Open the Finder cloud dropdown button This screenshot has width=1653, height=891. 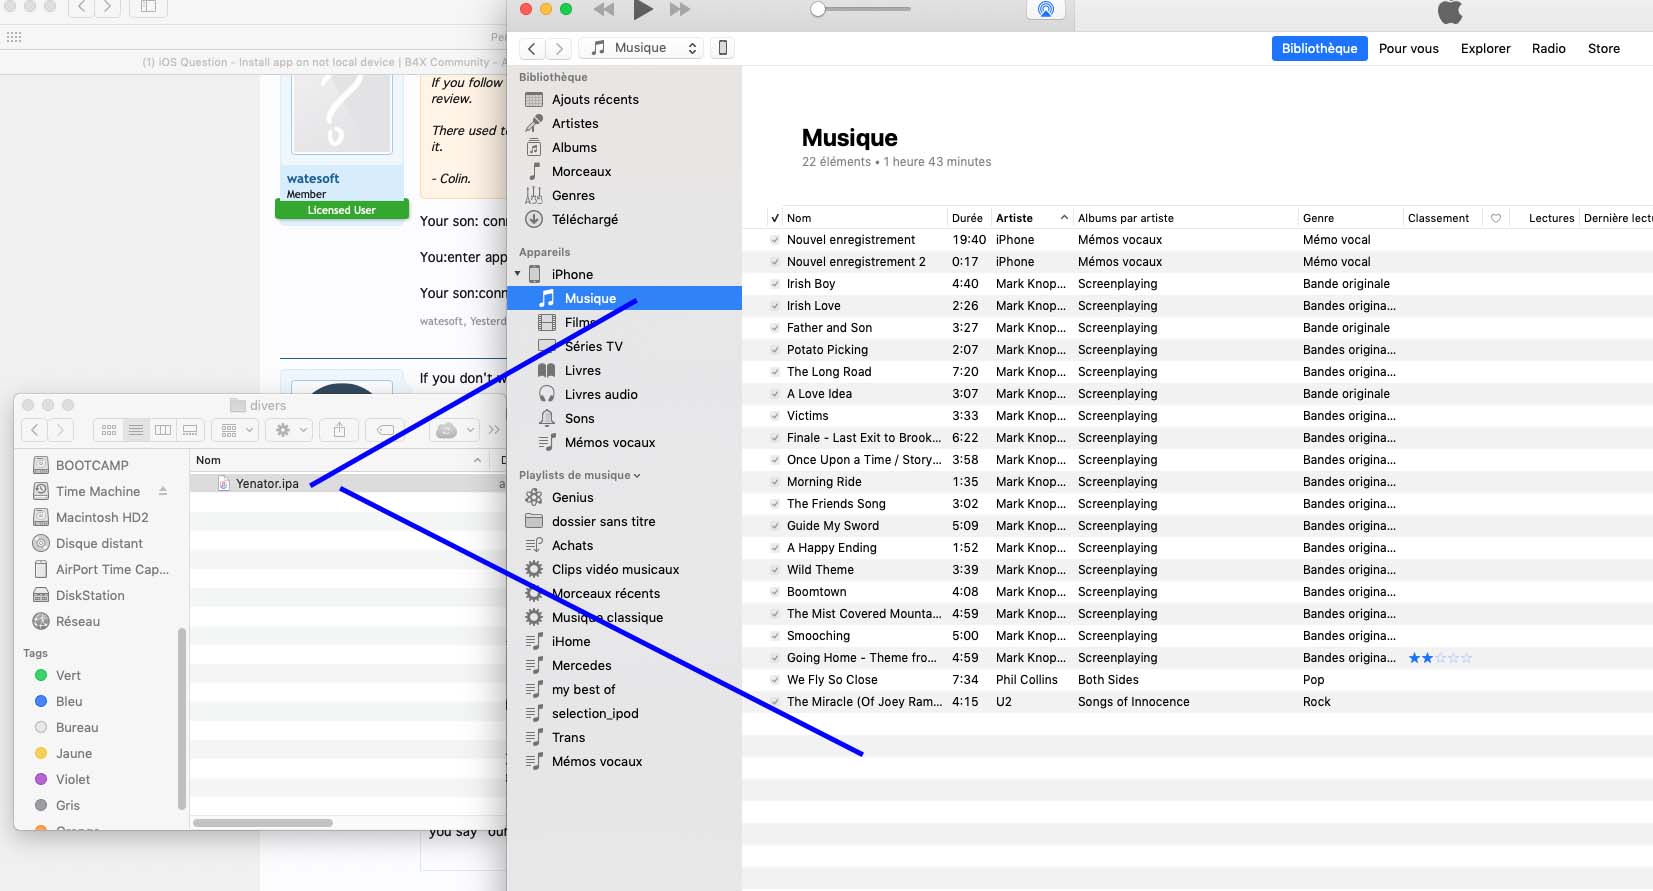coord(456,429)
